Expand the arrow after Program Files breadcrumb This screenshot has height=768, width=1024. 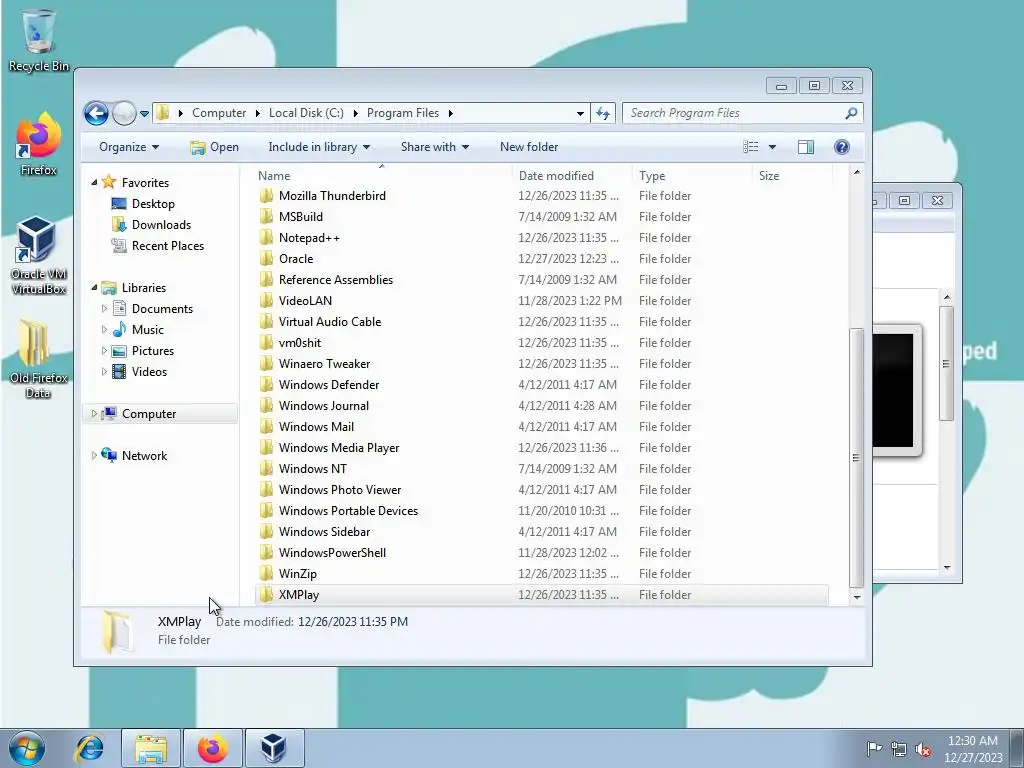point(451,113)
